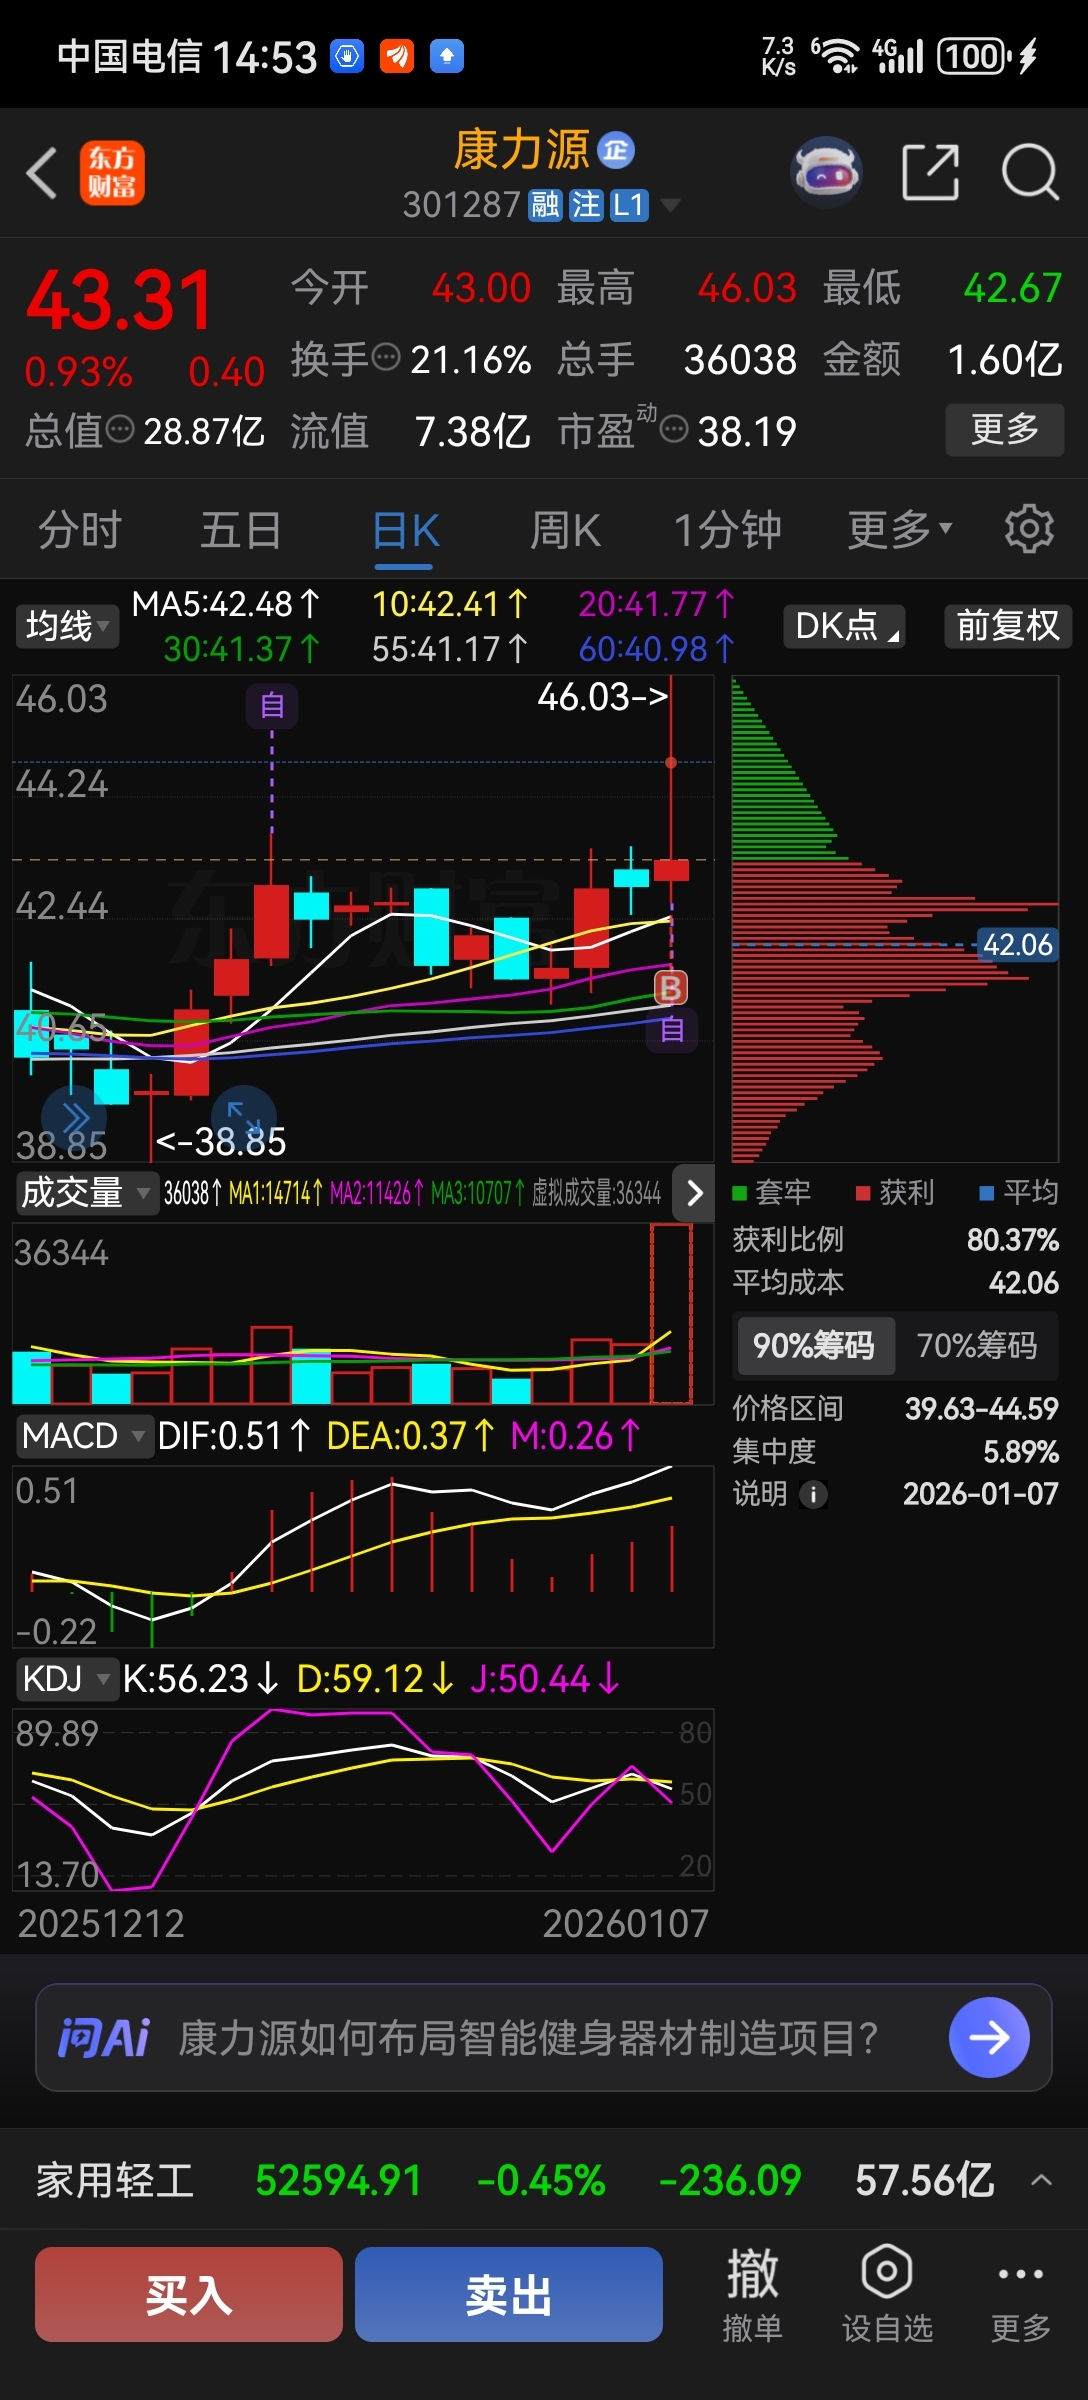Select the 70%筹码 toggle
The width and height of the screenshot is (1088, 2400).
976,1345
